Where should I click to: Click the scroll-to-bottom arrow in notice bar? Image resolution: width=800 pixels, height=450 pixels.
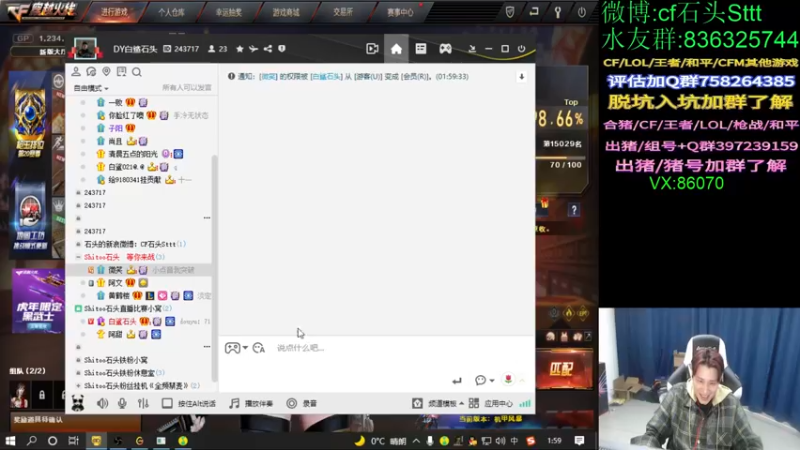pyautogui.click(x=521, y=77)
